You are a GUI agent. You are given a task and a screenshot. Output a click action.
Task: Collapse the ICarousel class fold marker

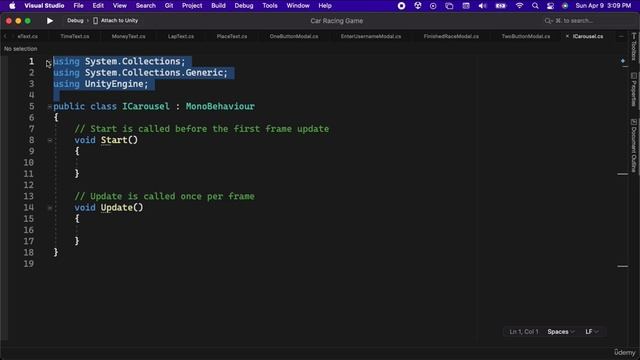point(50,107)
